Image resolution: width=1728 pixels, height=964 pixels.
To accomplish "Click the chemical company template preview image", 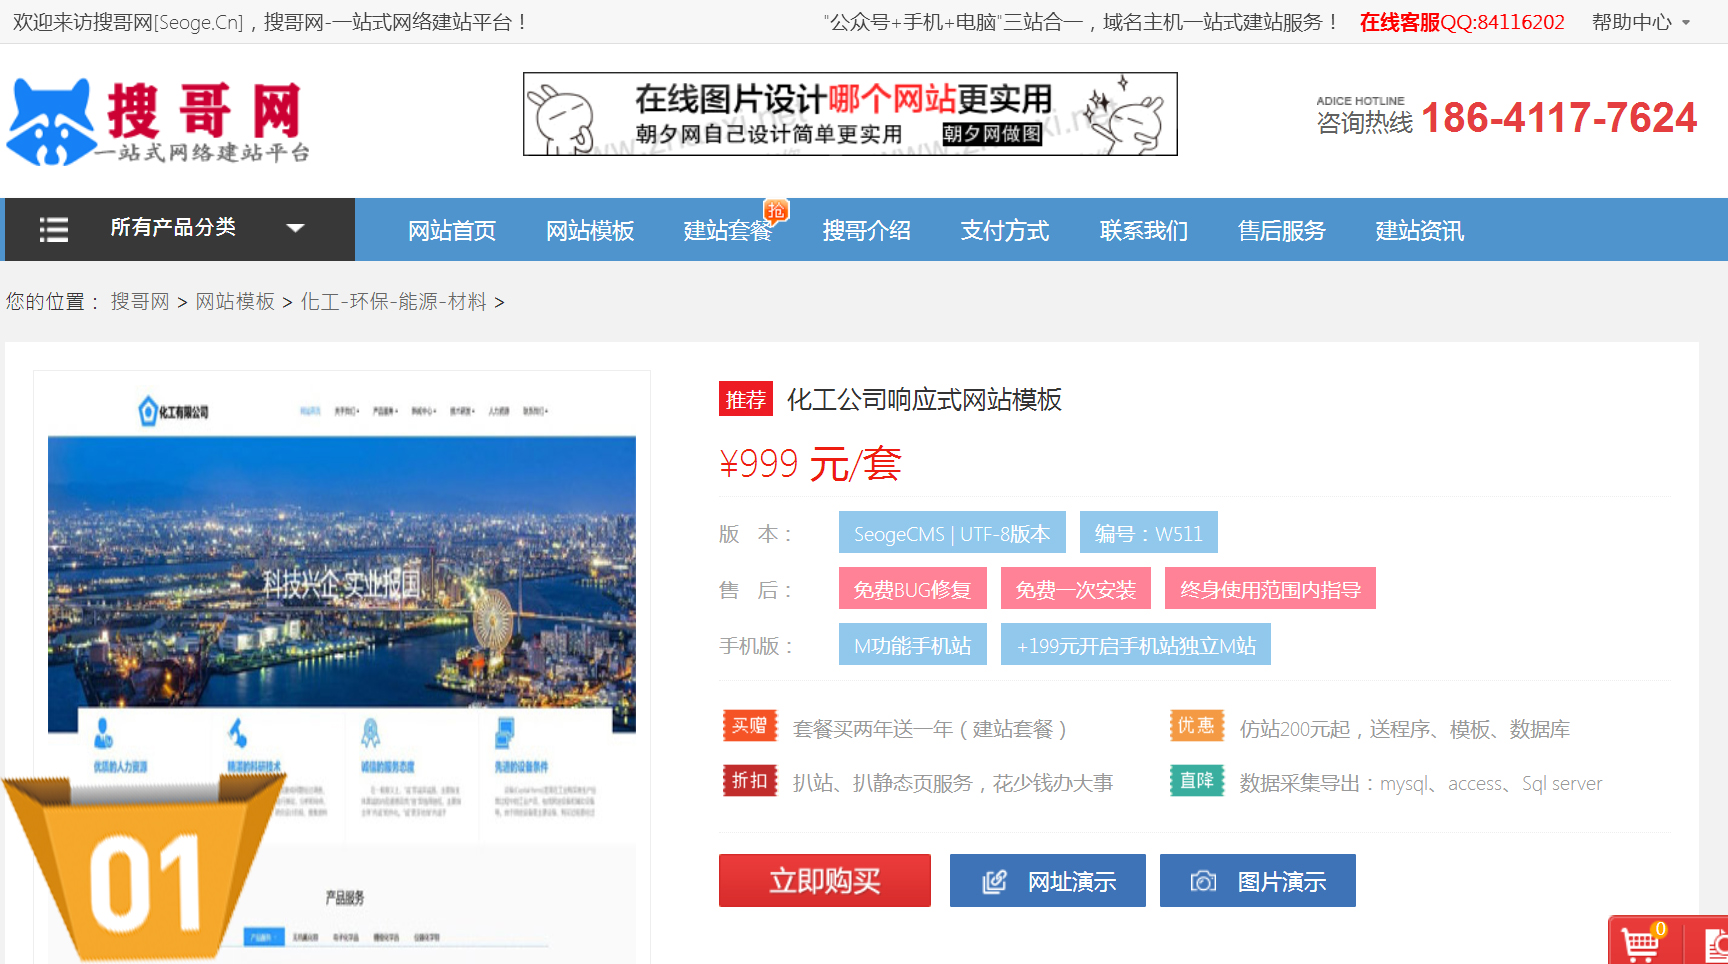I will 342,600.
